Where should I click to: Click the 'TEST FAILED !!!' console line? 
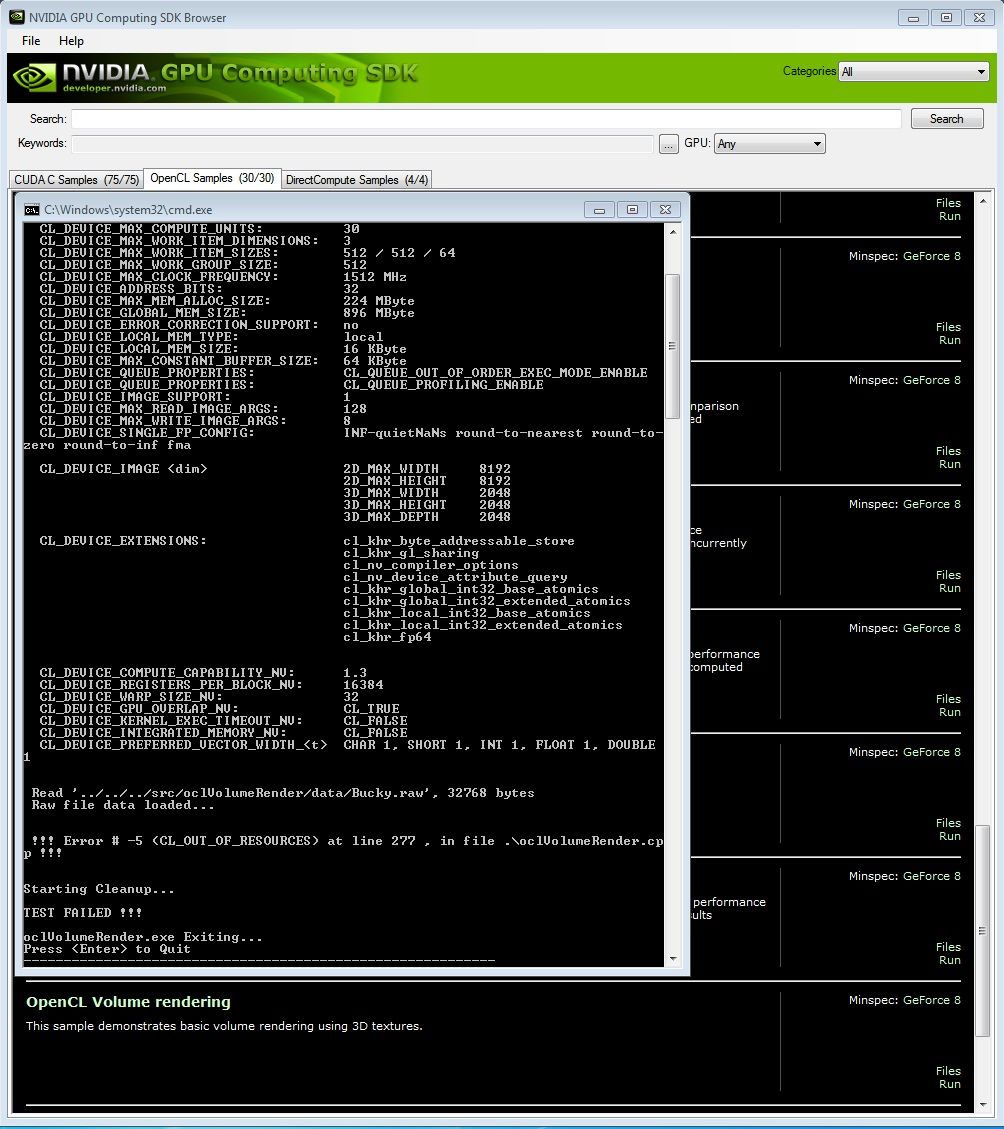pos(82,912)
